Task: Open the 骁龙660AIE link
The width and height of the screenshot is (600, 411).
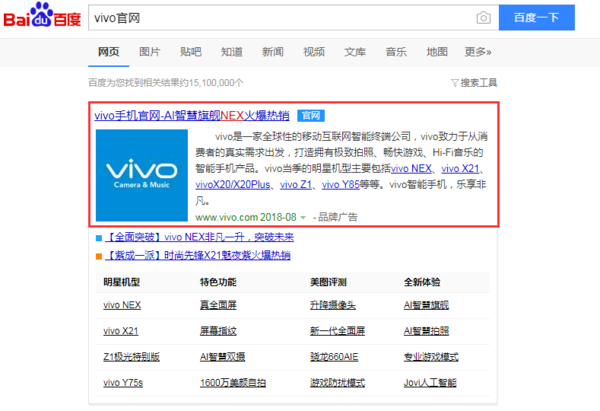Action: coord(334,357)
